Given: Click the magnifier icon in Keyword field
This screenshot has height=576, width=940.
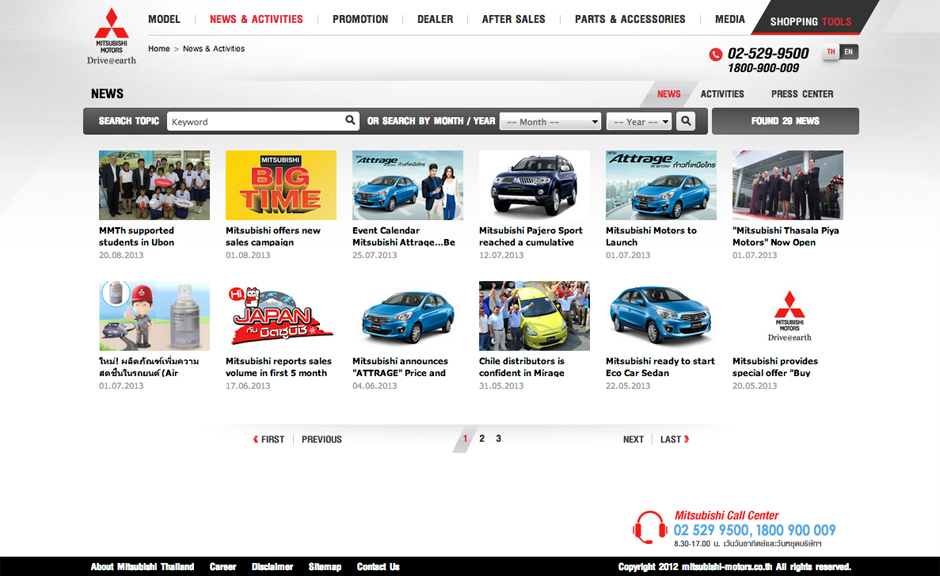Looking at the screenshot, I should click(350, 120).
